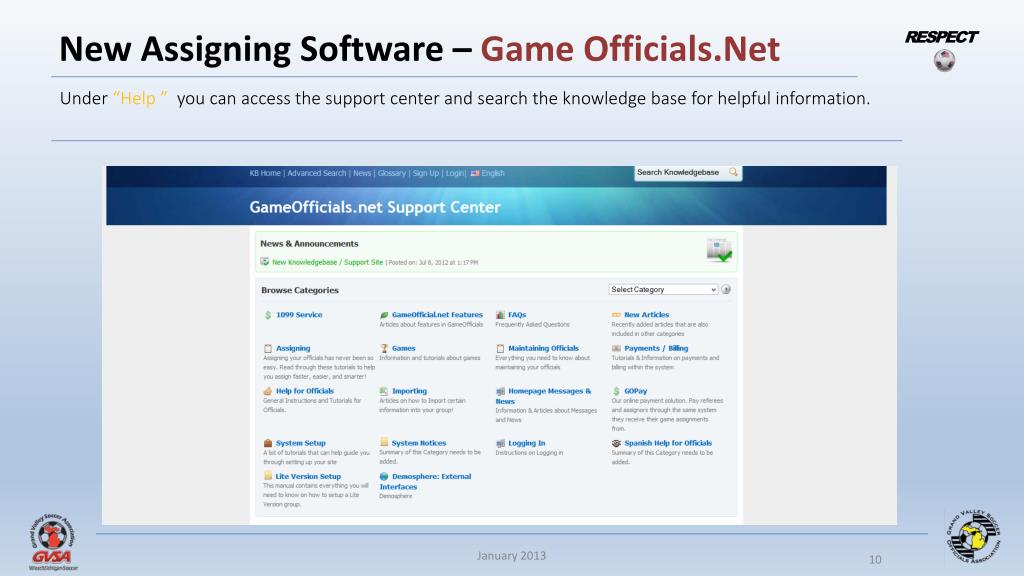Open the GameOfficial.net Features category
This screenshot has width=1024, height=576.
(437, 315)
